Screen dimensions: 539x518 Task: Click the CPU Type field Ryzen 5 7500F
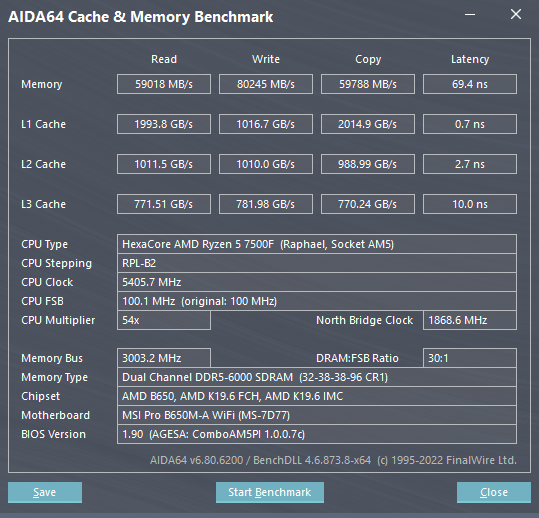click(x=317, y=244)
